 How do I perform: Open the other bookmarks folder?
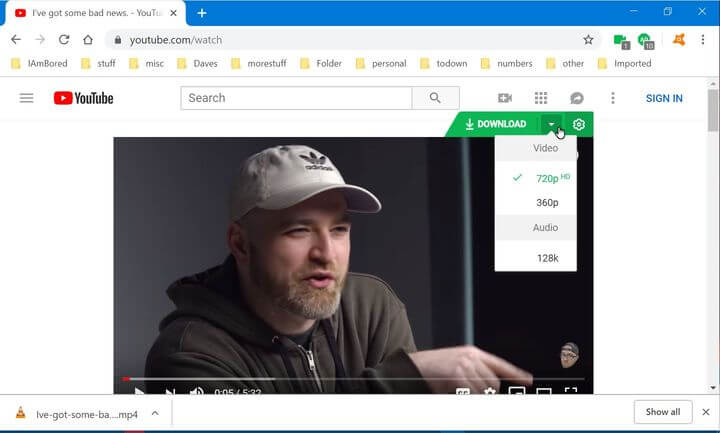tap(565, 63)
